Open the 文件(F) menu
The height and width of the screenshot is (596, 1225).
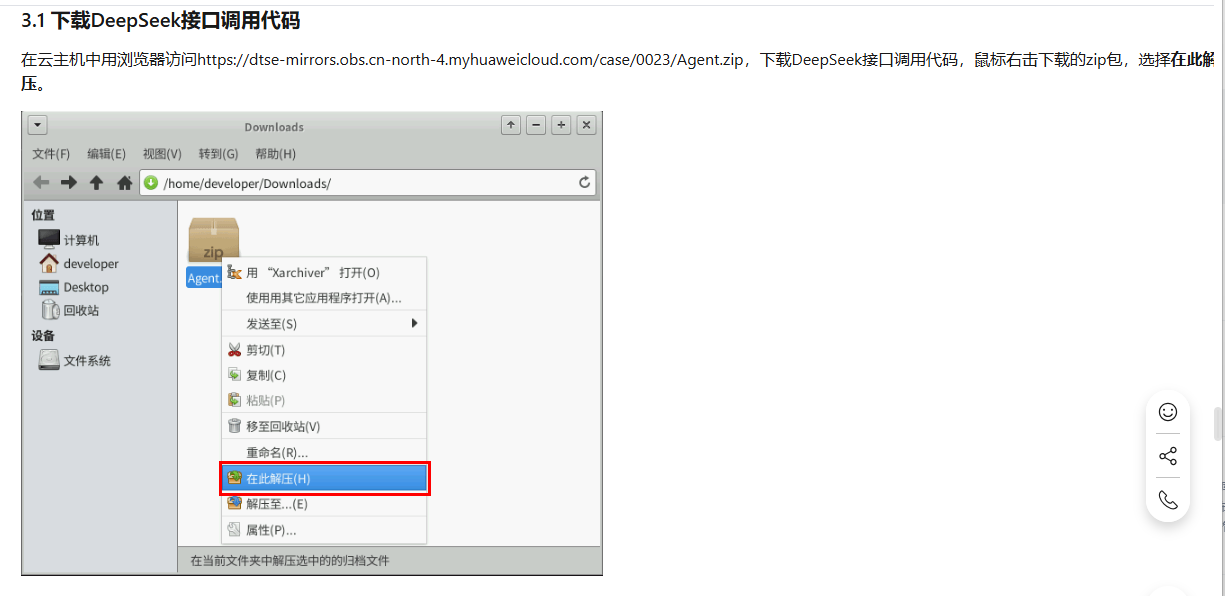tap(51, 154)
